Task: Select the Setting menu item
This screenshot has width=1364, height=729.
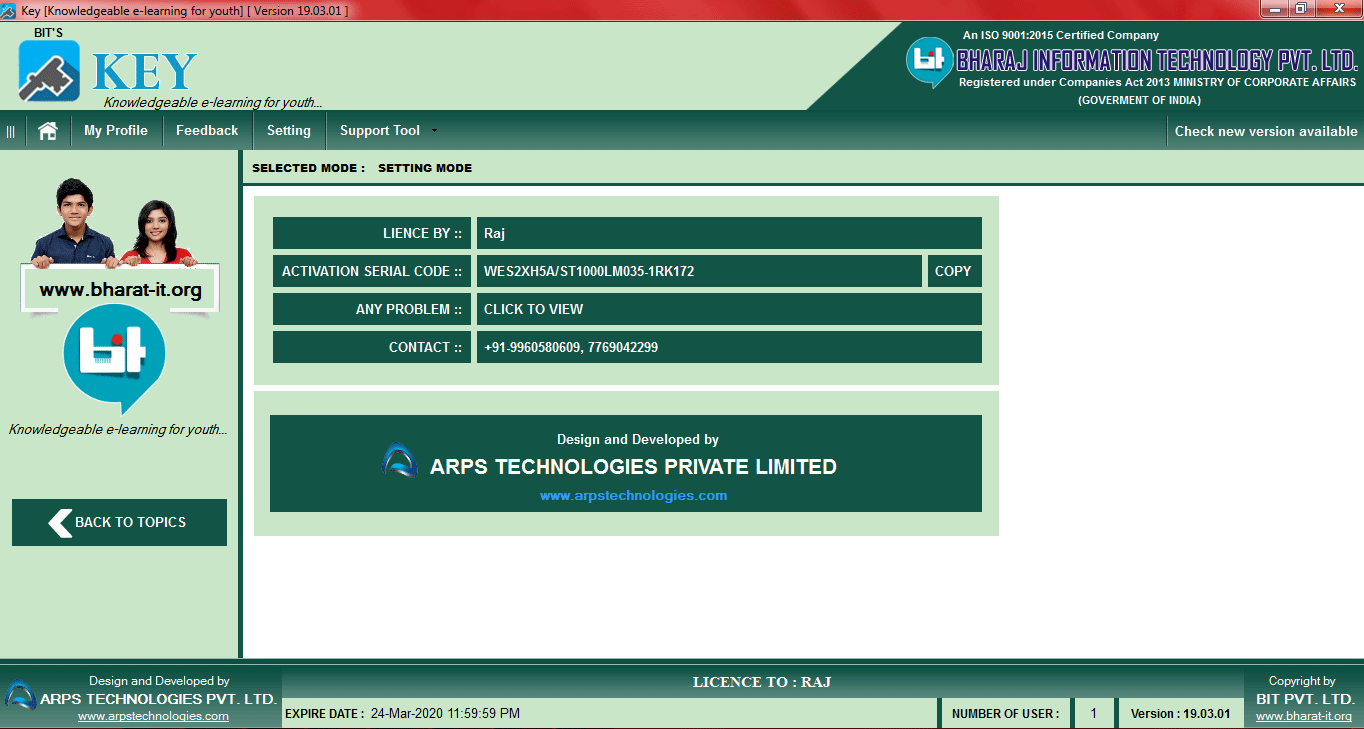Action: 289,131
